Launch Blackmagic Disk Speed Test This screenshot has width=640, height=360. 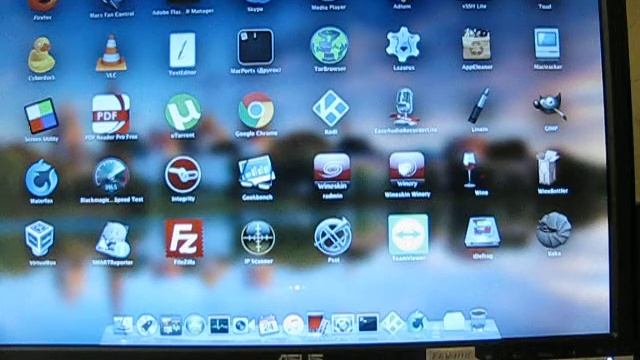111,176
